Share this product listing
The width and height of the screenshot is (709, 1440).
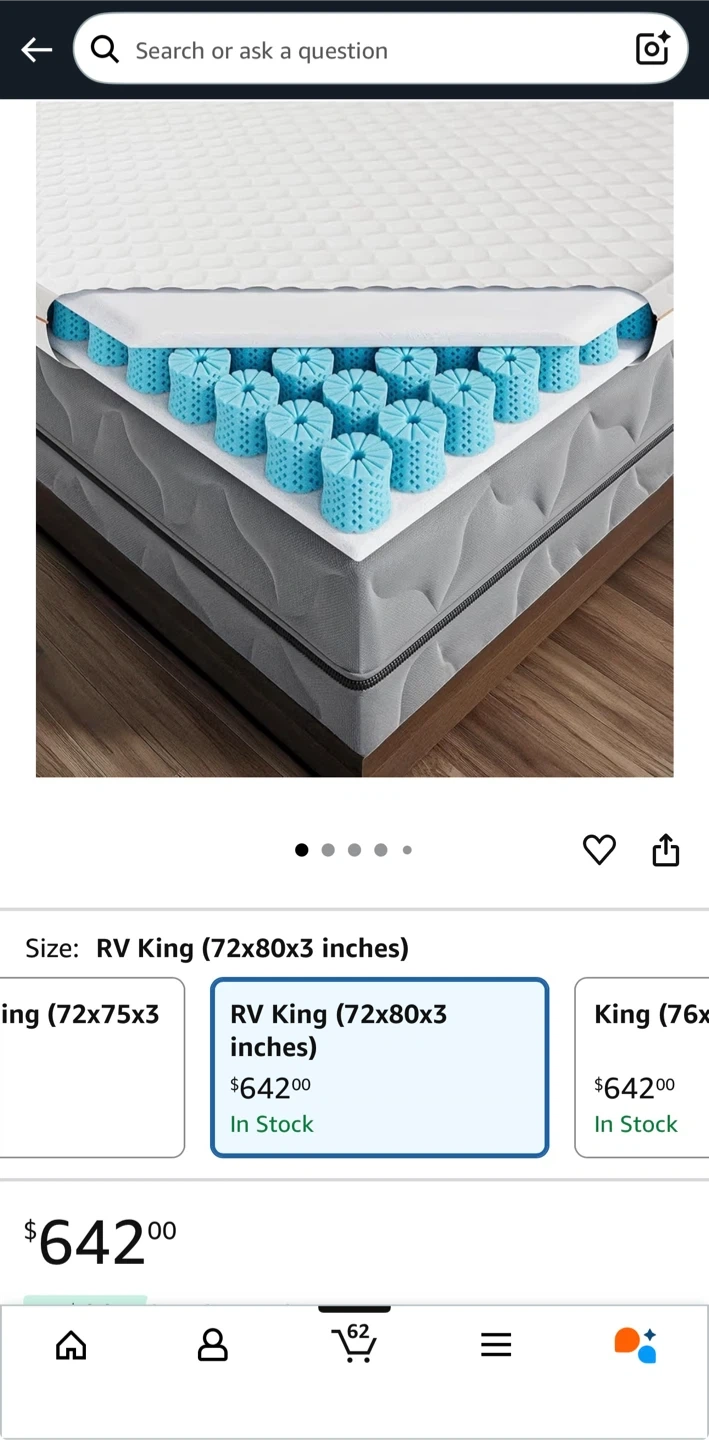tap(666, 850)
